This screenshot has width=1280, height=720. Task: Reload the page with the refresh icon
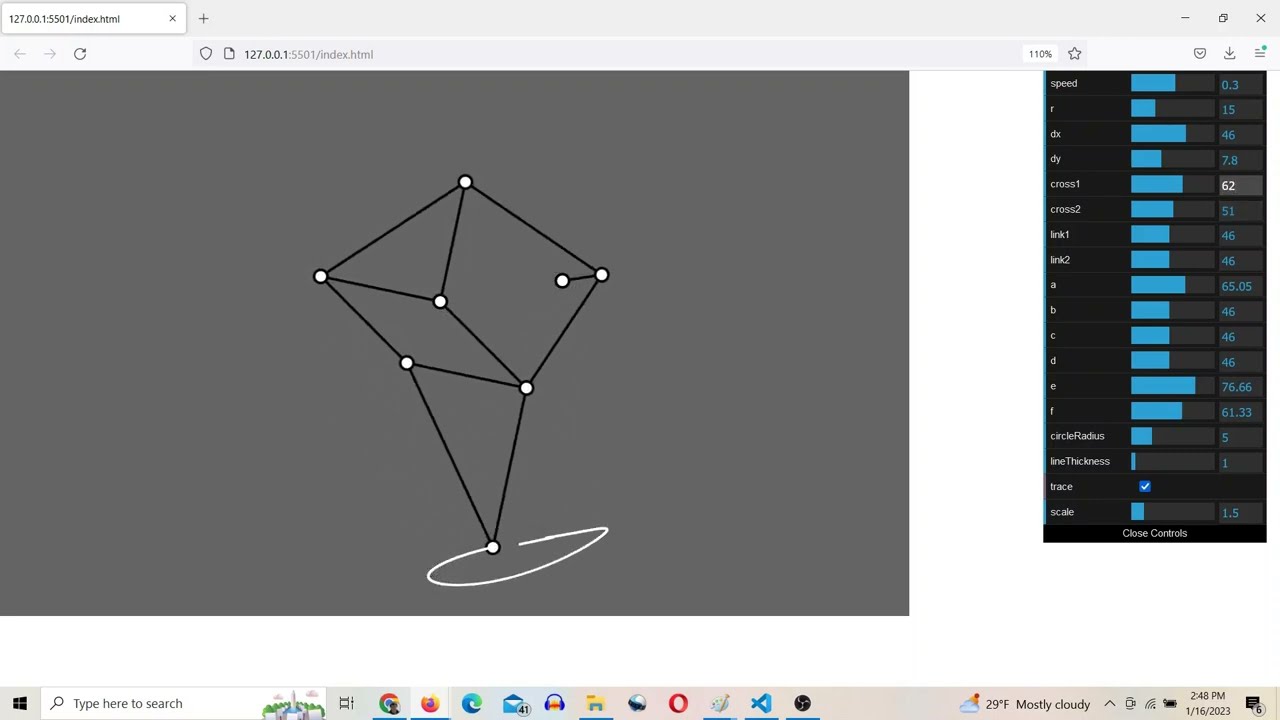pyautogui.click(x=80, y=54)
